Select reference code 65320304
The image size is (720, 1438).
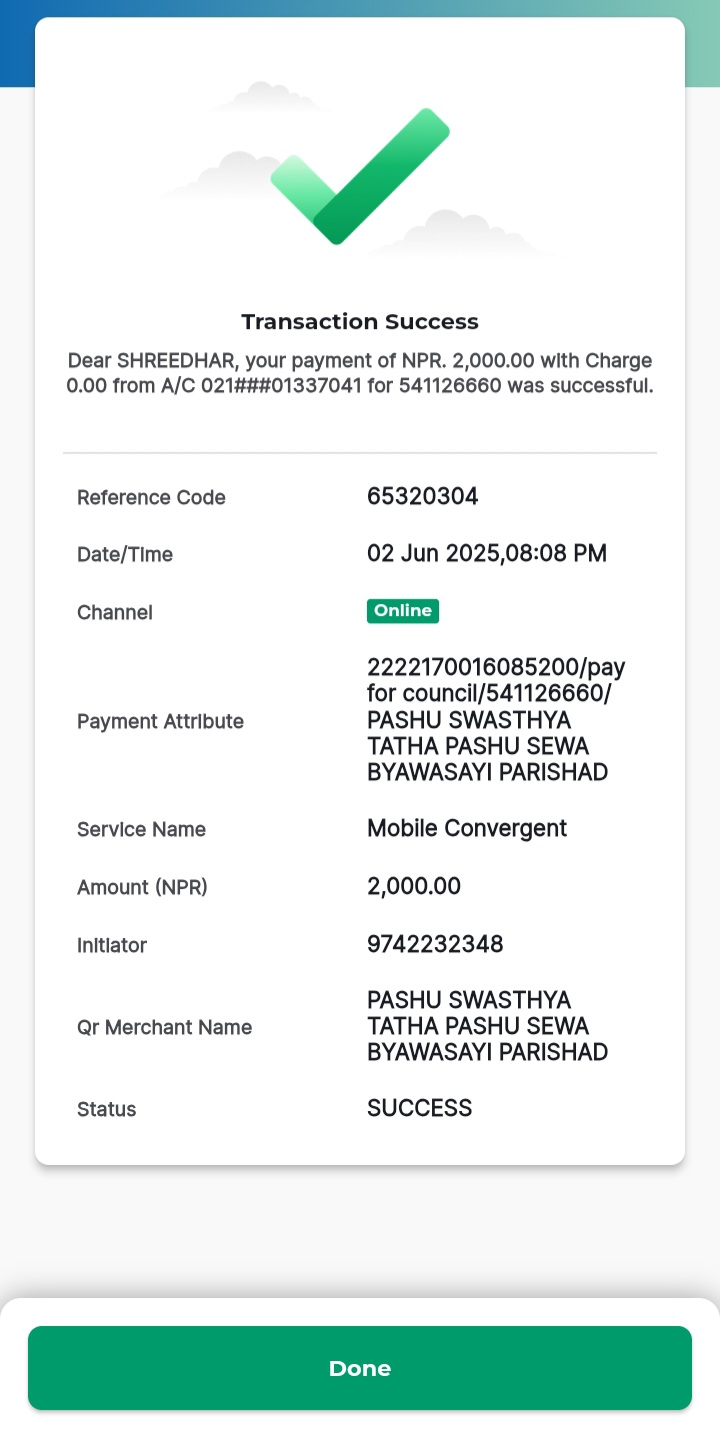(422, 496)
